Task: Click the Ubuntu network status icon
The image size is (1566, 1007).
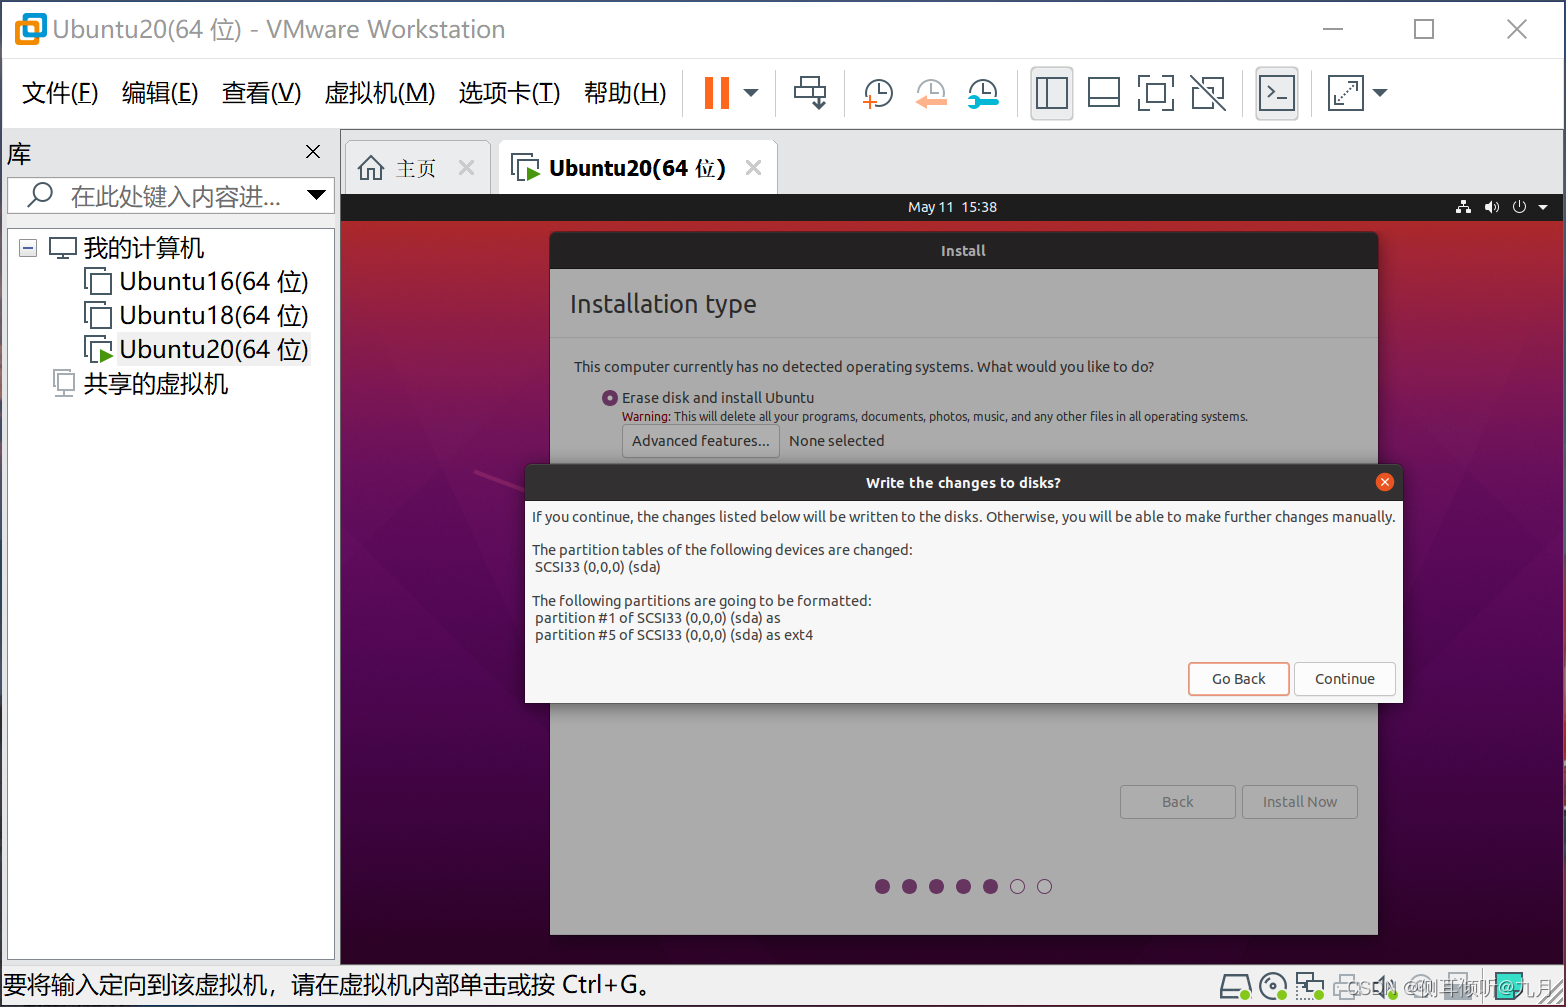Action: tap(1464, 207)
